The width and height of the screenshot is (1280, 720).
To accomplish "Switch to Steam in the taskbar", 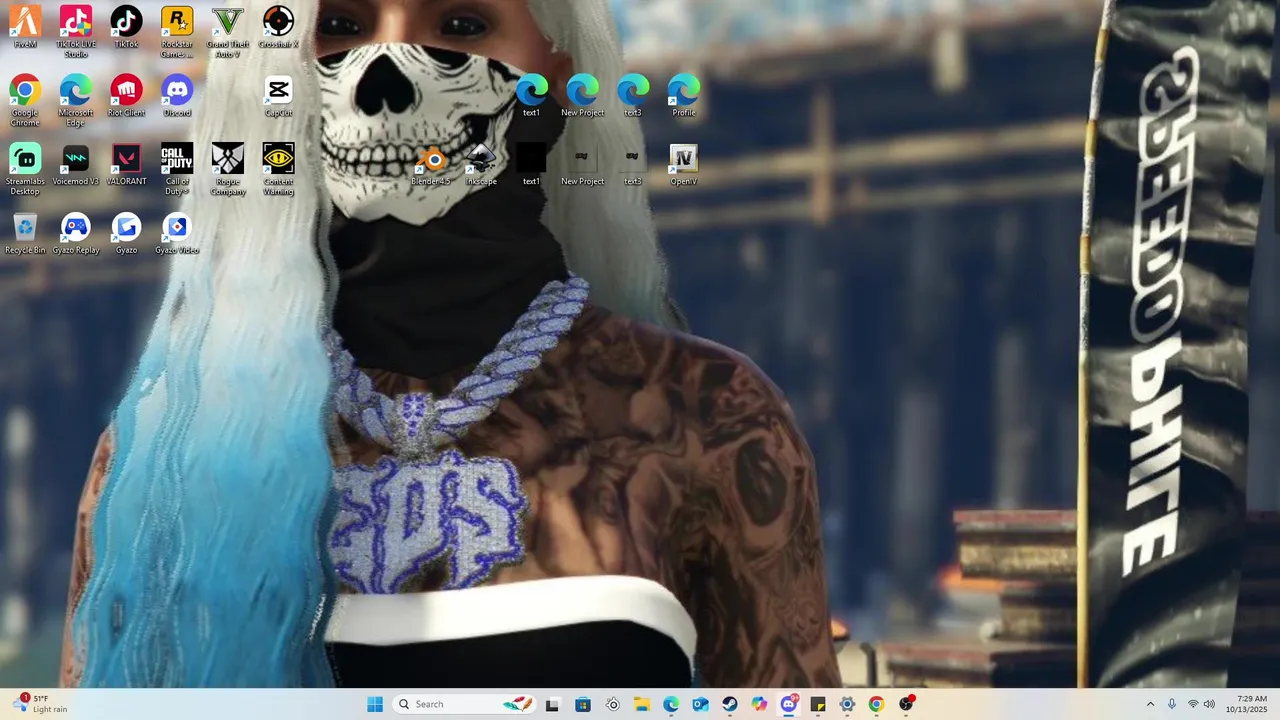I will 730,704.
